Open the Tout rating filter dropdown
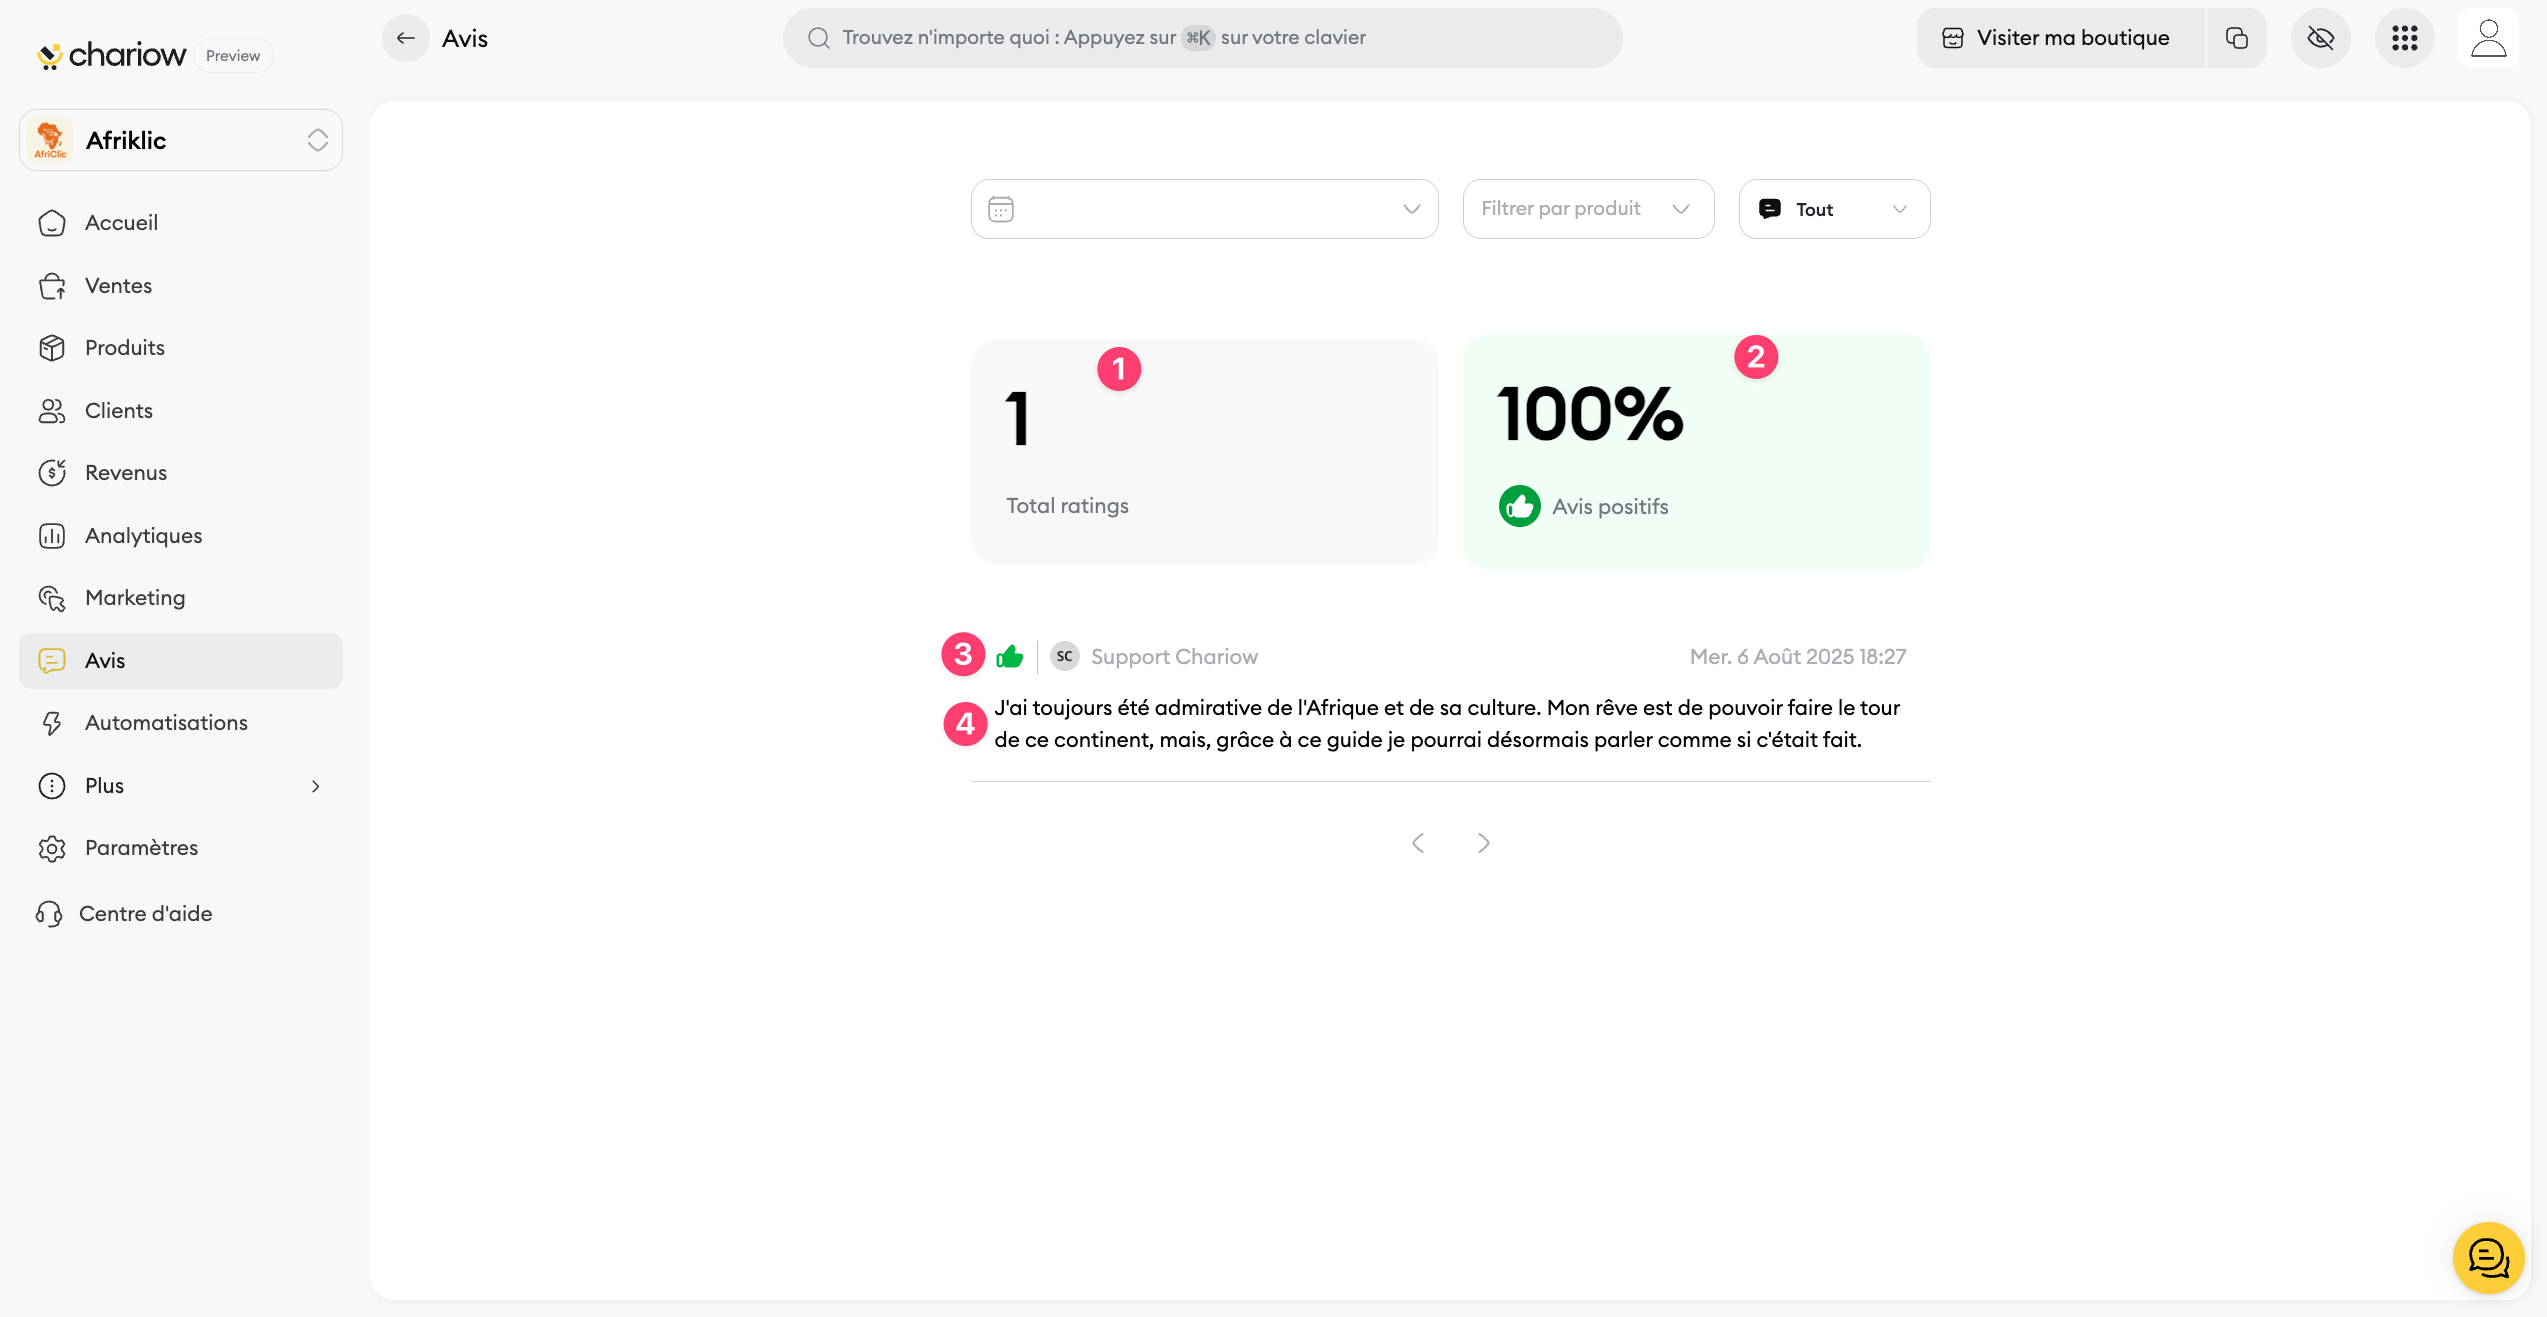 coord(1833,209)
